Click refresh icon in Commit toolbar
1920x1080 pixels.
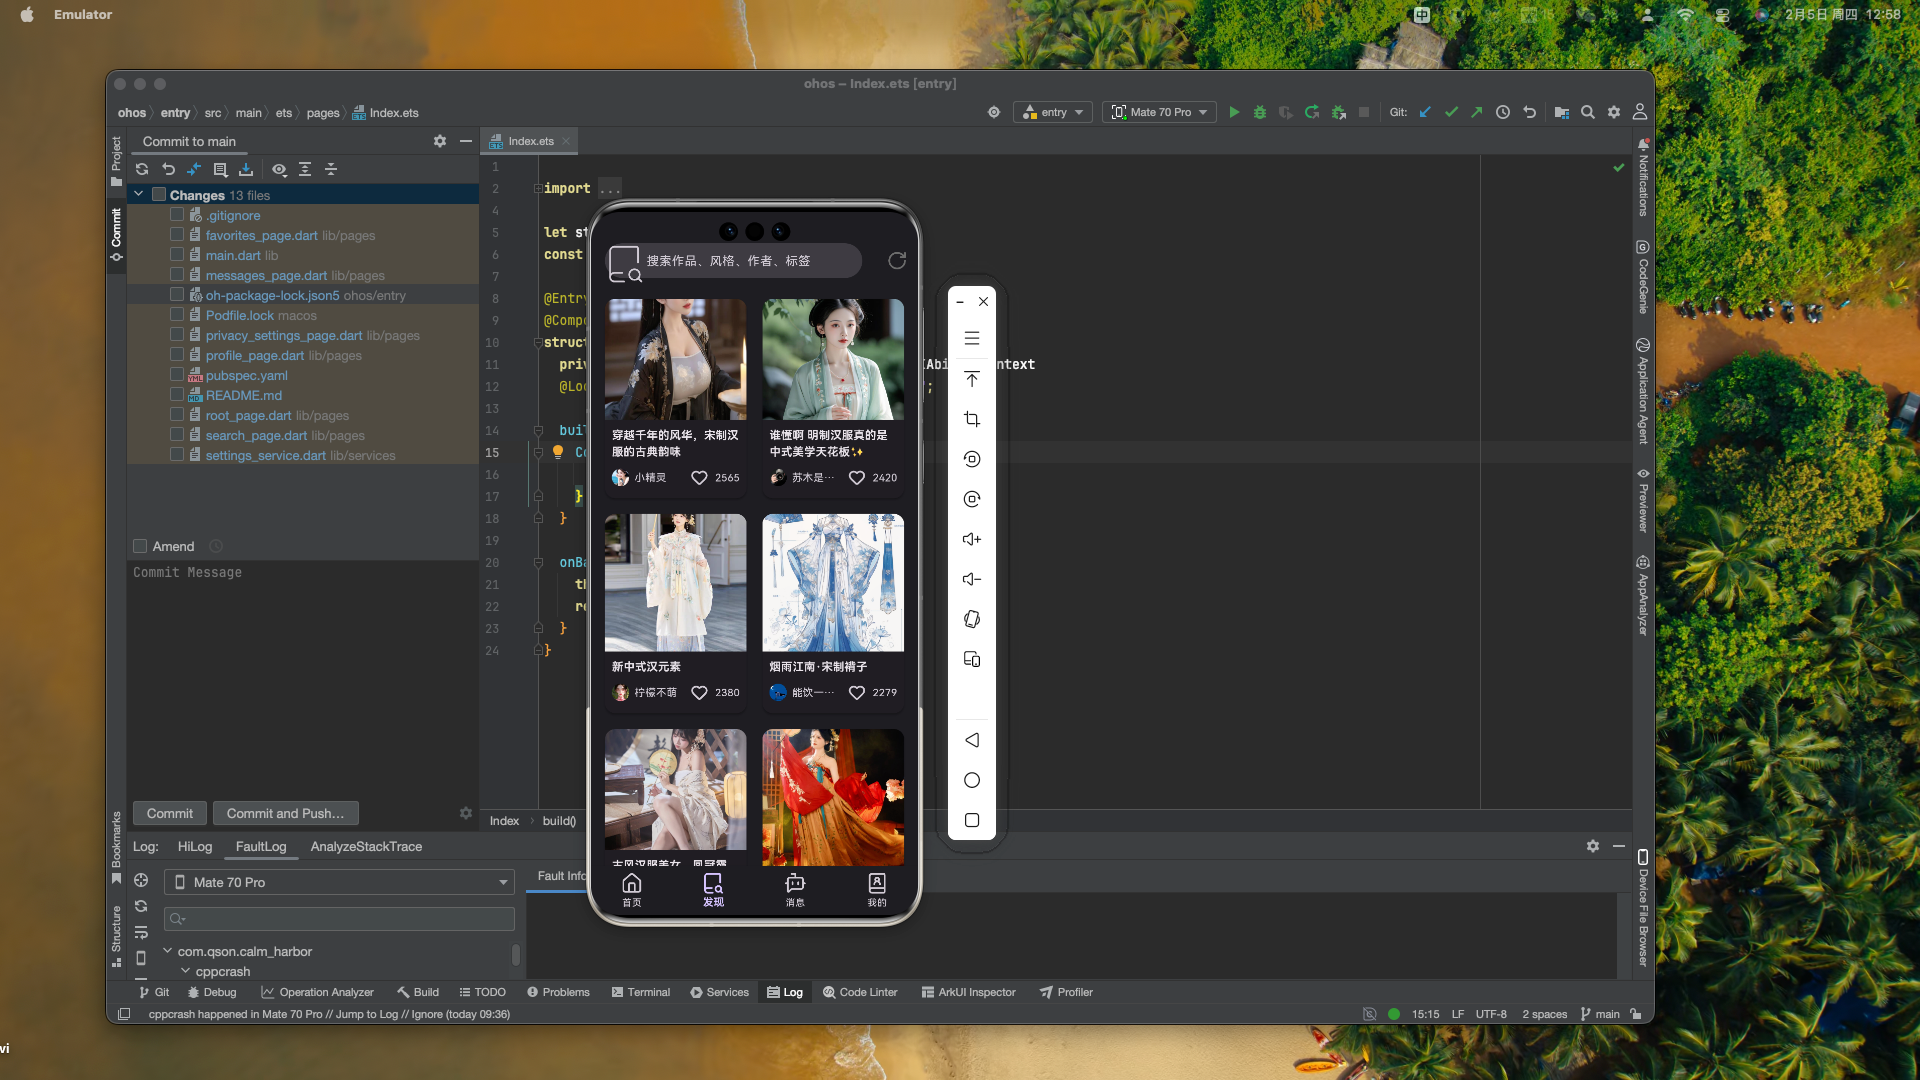click(x=142, y=169)
